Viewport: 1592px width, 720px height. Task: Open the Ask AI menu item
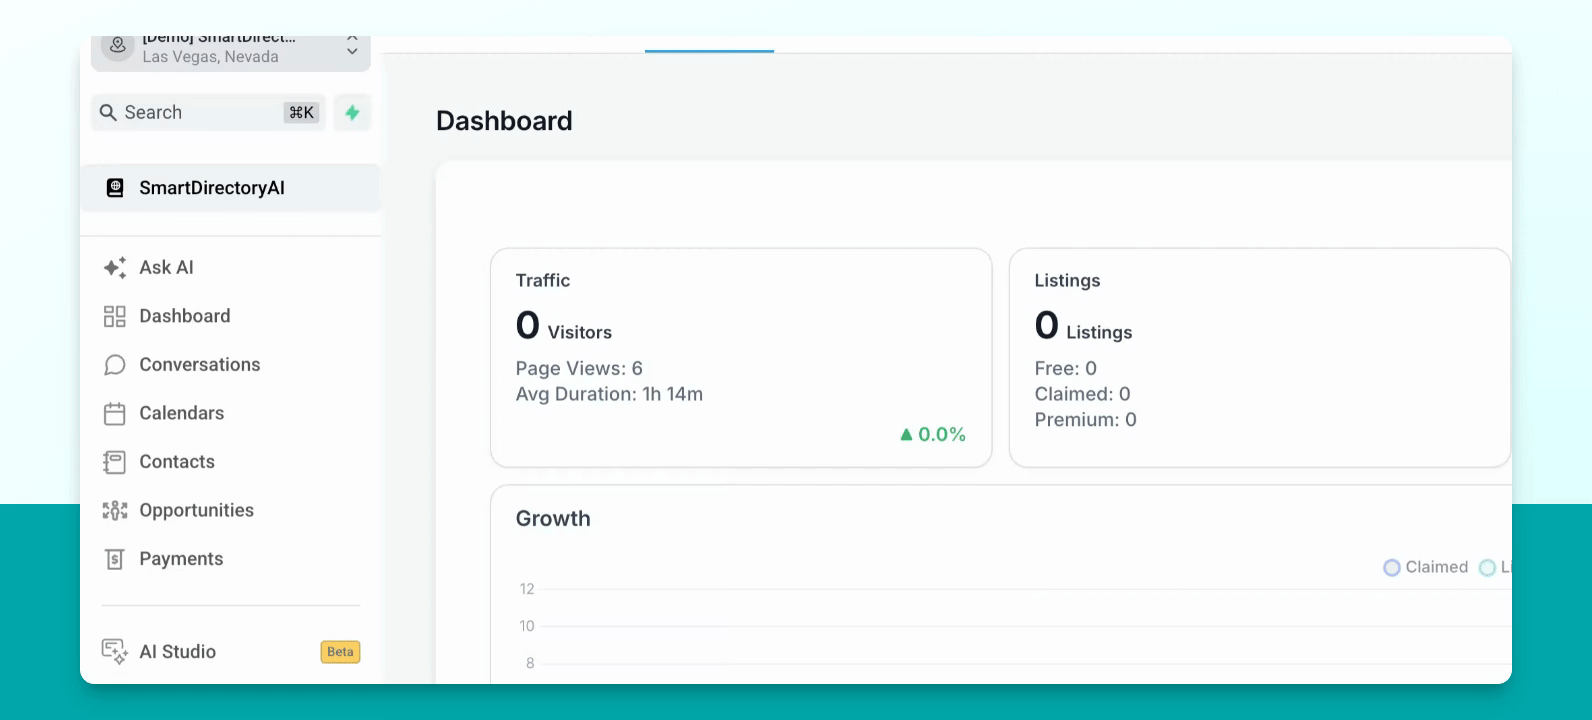tap(231, 268)
